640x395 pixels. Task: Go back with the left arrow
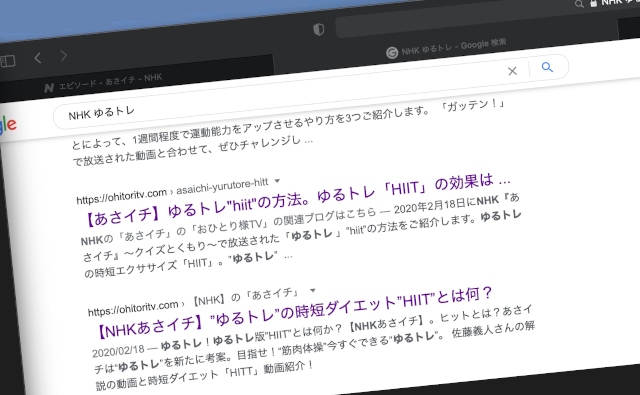(x=38, y=58)
